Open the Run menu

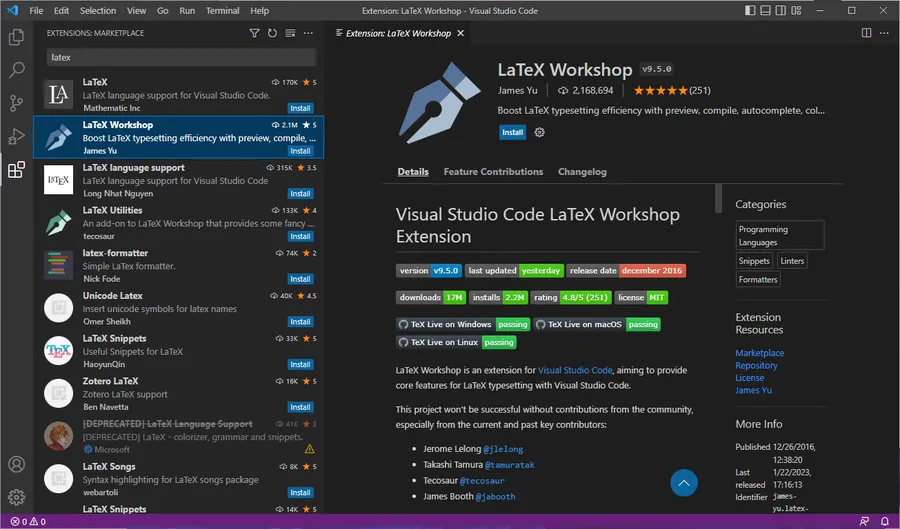pyautogui.click(x=187, y=10)
